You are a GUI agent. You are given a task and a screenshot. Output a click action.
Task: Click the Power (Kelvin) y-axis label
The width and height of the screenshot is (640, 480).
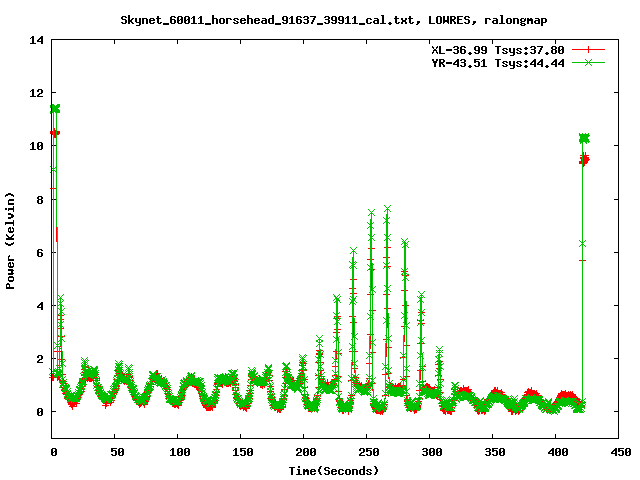(x=10, y=241)
